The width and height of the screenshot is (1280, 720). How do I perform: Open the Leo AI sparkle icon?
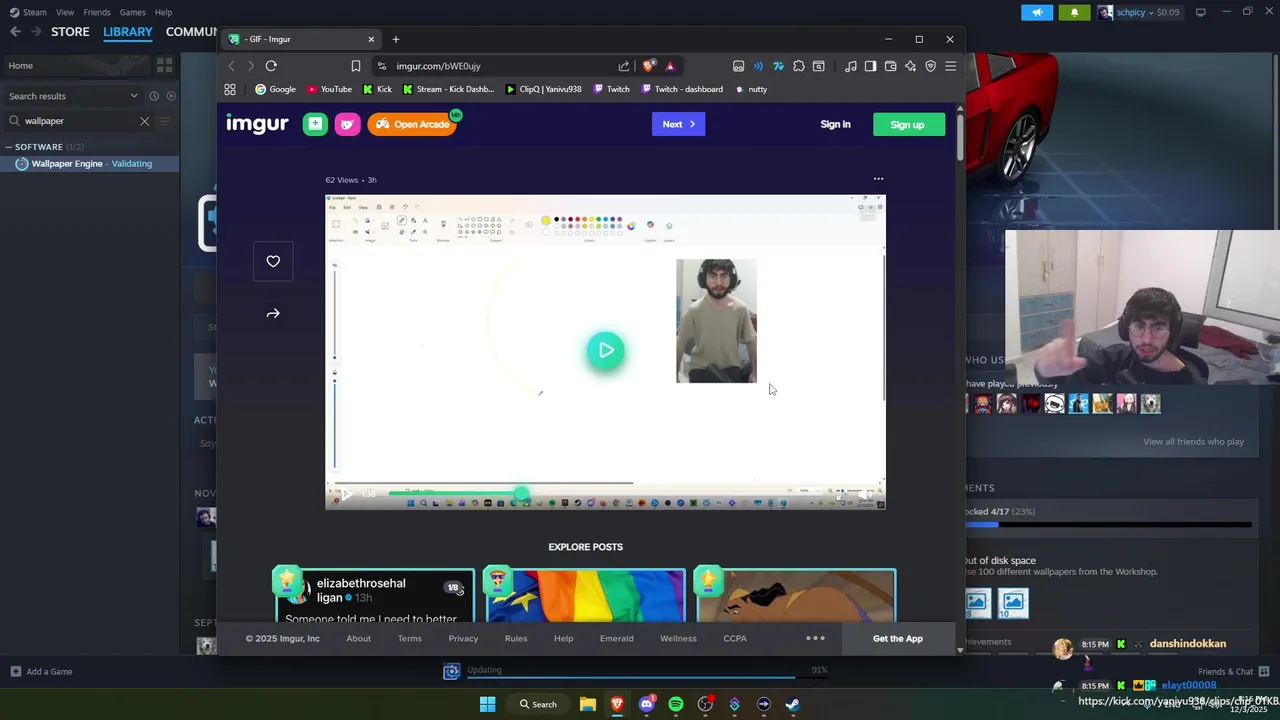click(x=910, y=66)
